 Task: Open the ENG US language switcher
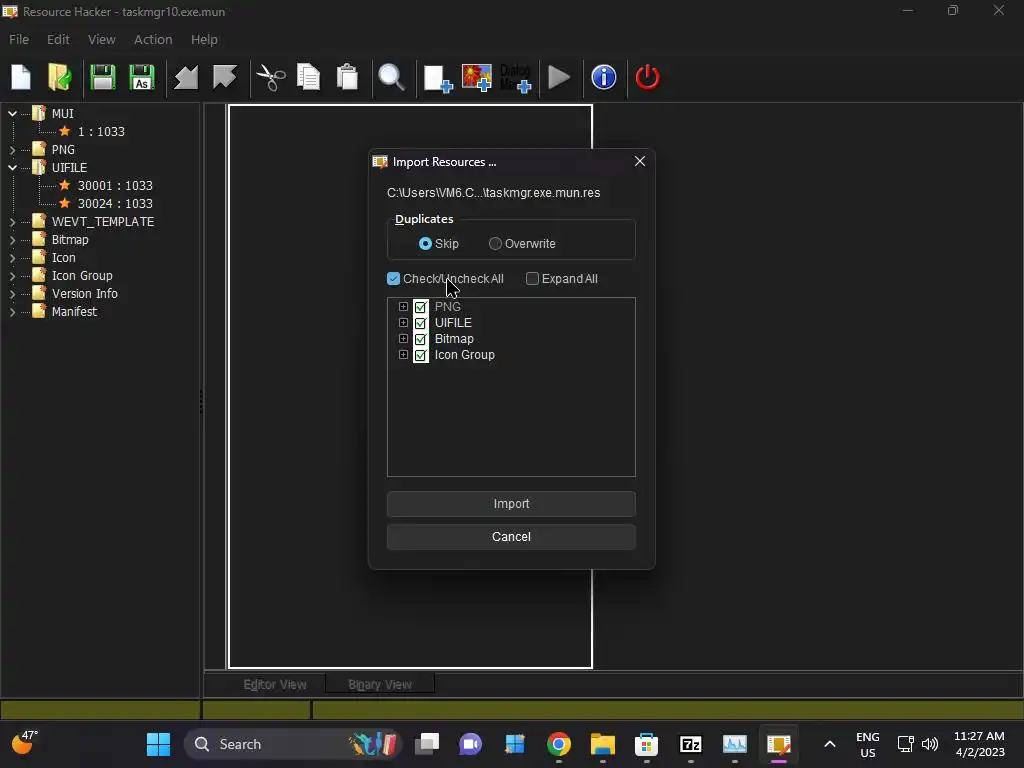pos(867,744)
